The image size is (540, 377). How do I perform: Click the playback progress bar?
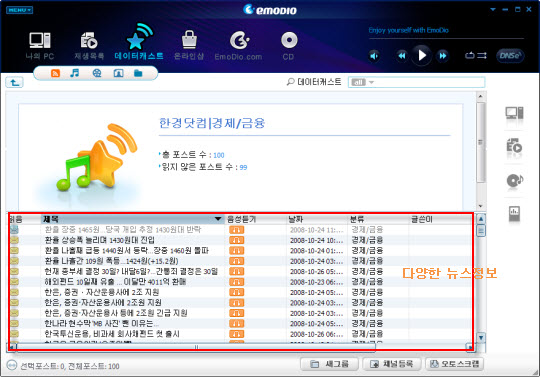coord(446,39)
